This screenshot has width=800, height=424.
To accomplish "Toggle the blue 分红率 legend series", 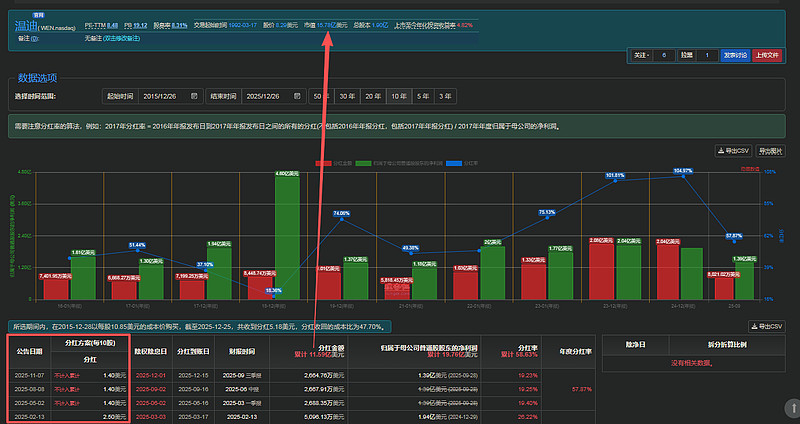I will [469, 162].
